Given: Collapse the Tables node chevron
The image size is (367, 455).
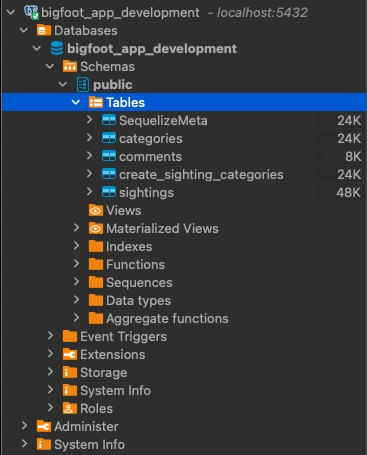Looking at the screenshot, I should (76, 102).
